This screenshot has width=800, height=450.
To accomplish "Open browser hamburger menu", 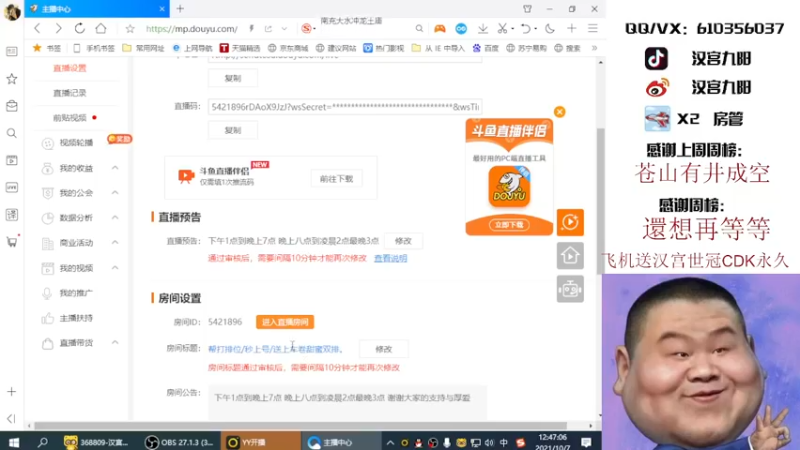I will pyautogui.click(x=592, y=29).
